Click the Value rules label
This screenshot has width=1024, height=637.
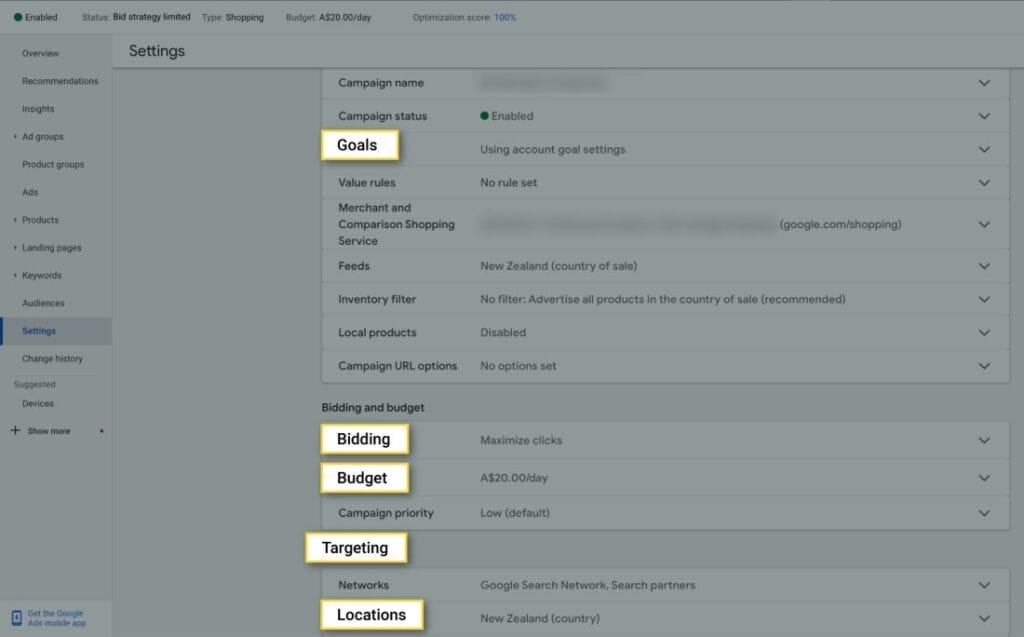(x=367, y=183)
